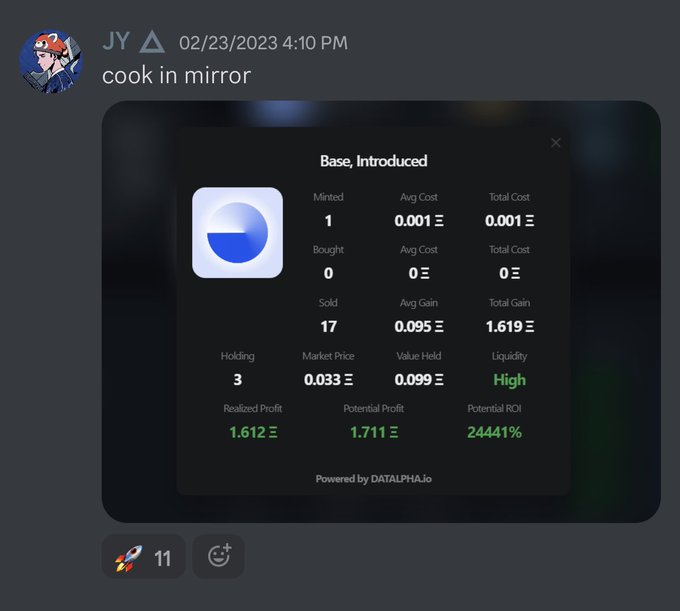The height and width of the screenshot is (611, 680).
Task: Add the rocket emoji reaction
Action: 144,557
